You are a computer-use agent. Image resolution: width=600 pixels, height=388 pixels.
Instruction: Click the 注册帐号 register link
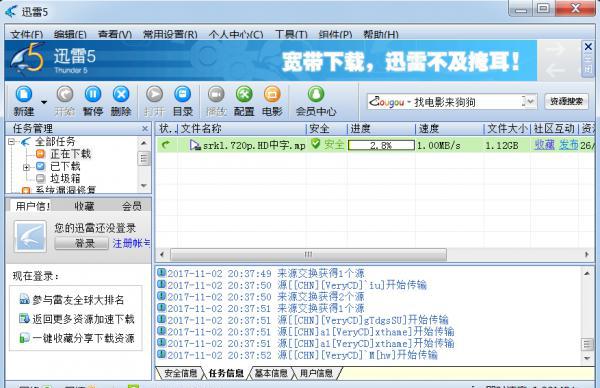(x=131, y=243)
